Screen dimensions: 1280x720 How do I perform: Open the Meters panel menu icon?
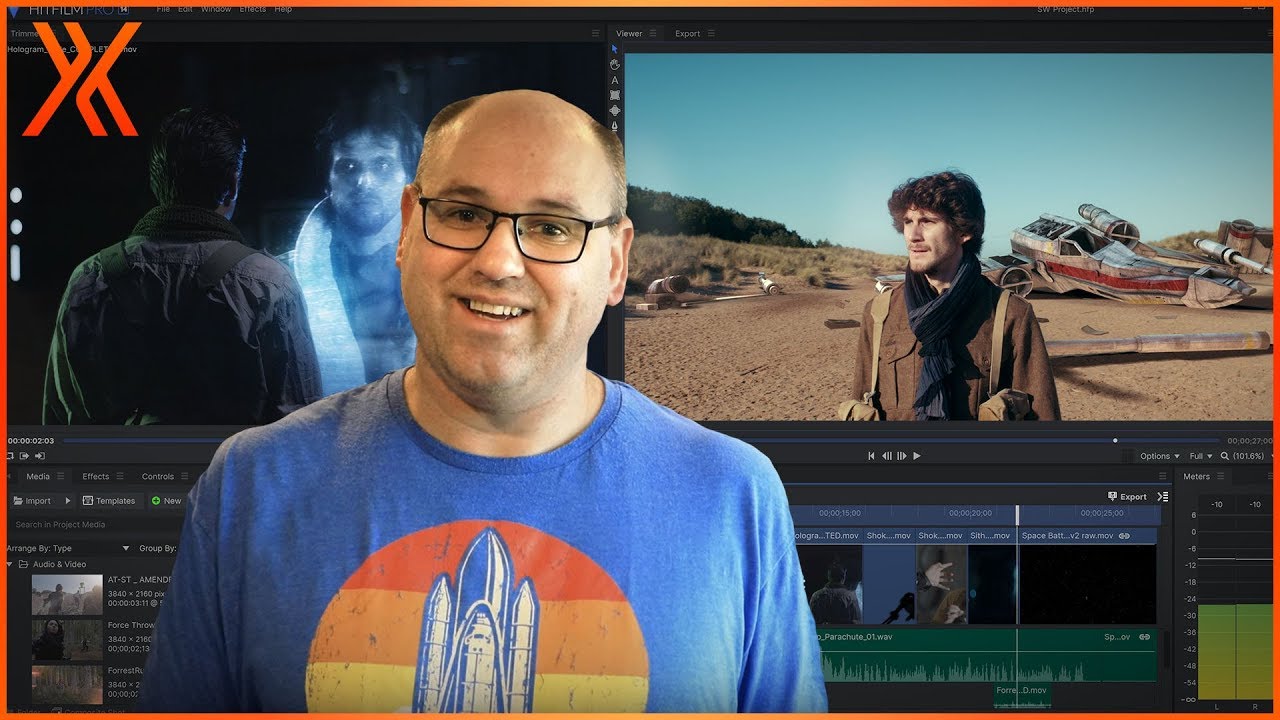click(1221, 476)
